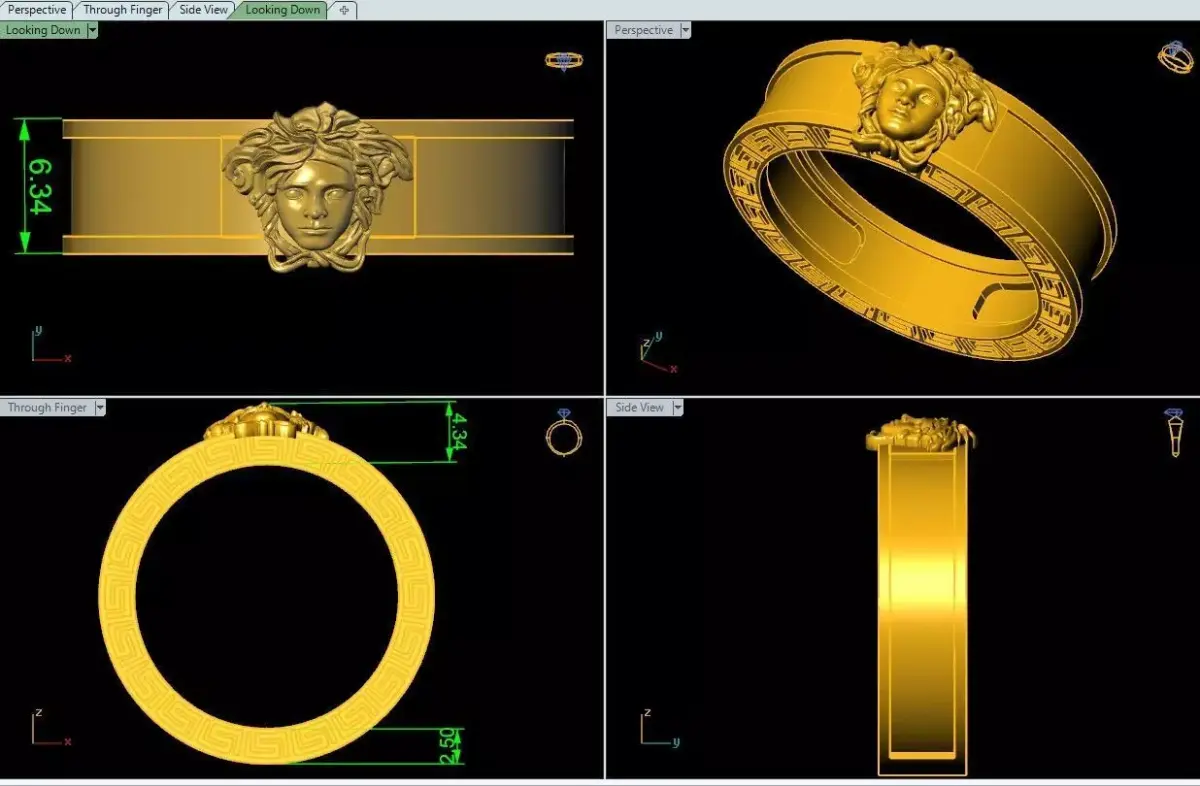Viewport: 1200px width, 786px height.
Task: Open the Side View viewport title dropdown arrow
Action: pyautogui.click(x=677, y=407)
